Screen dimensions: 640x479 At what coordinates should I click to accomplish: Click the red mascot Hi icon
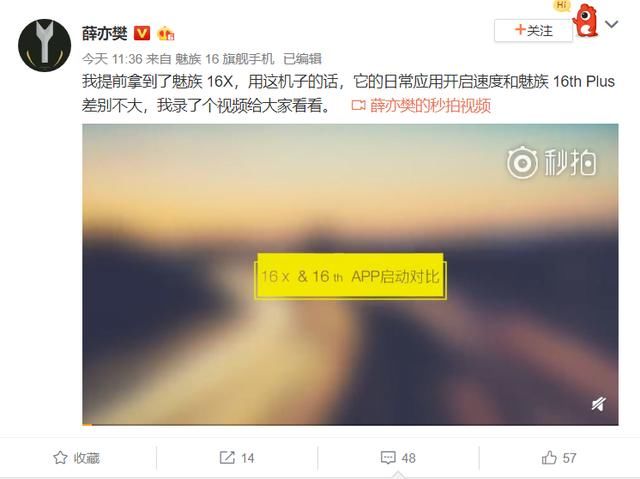(584, 20)
